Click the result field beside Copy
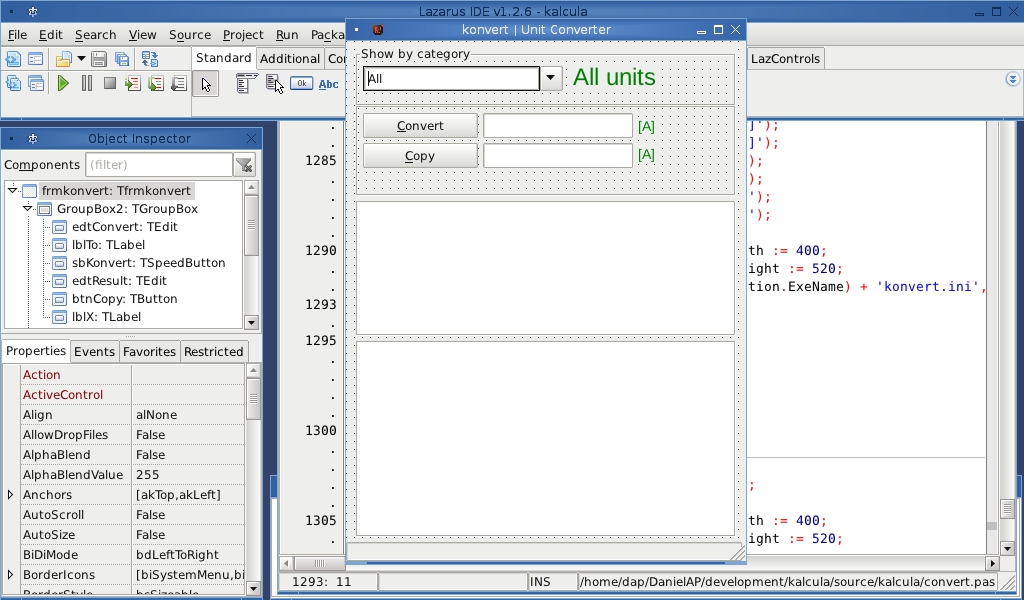 pyautogui.click(x=558, y=156)
